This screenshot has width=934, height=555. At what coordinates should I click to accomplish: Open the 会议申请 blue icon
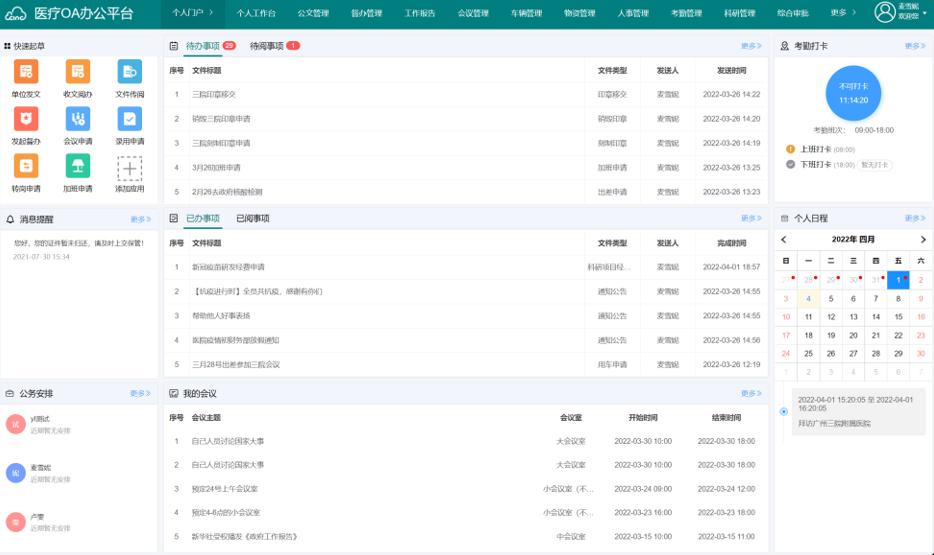point(78,119)
